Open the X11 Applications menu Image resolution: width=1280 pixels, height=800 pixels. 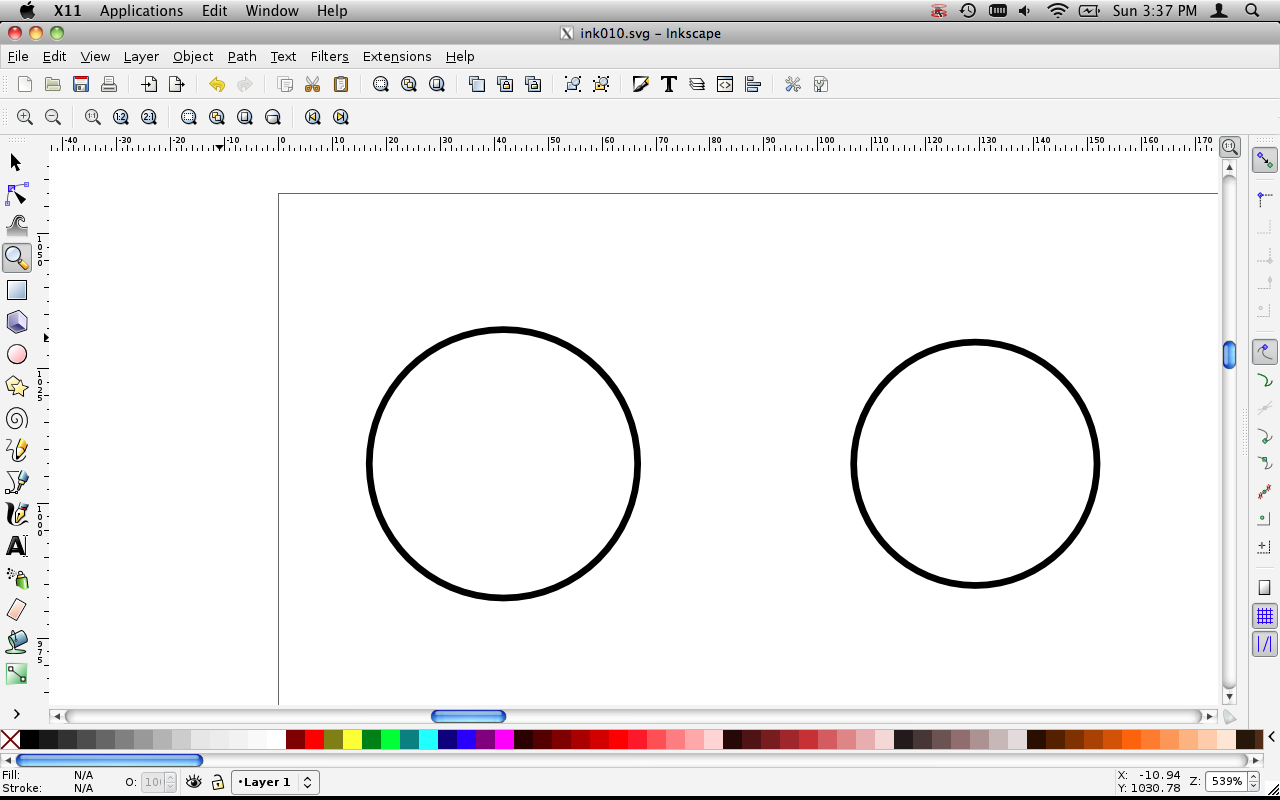click(x=141, y=11)
